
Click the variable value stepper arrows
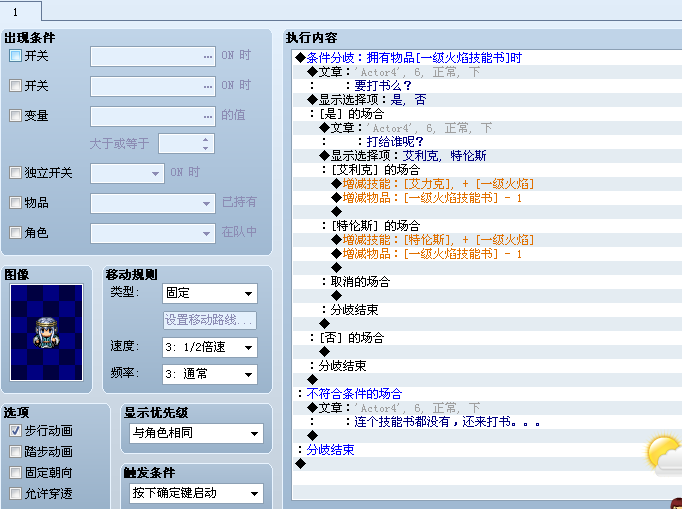[x=206, y=144]
